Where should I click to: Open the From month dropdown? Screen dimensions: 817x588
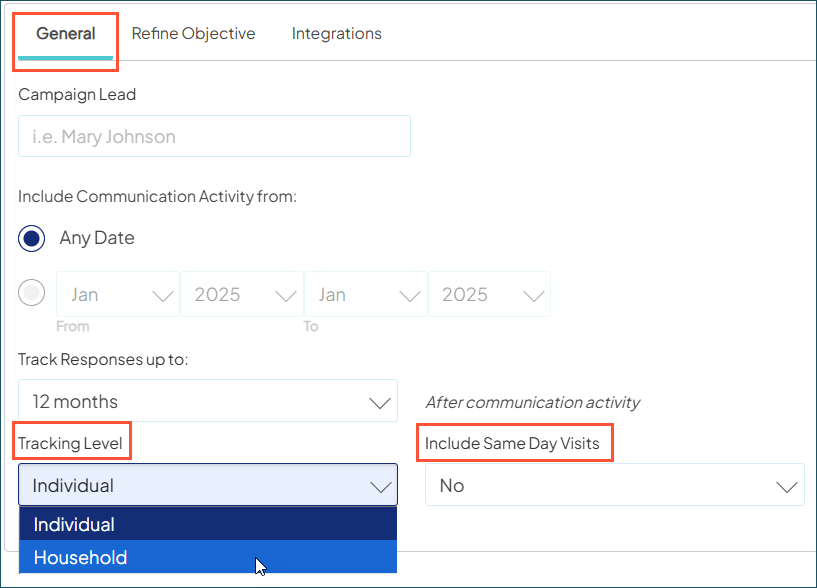(x=117, y=293)
